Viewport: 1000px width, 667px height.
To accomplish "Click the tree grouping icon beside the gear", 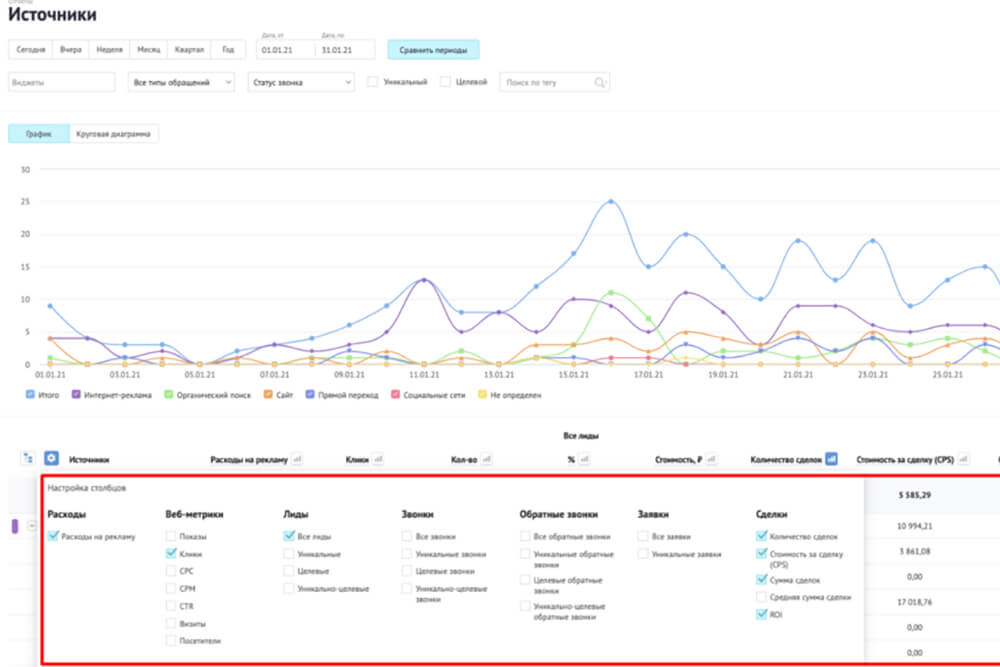I will (x=28, y=458).
